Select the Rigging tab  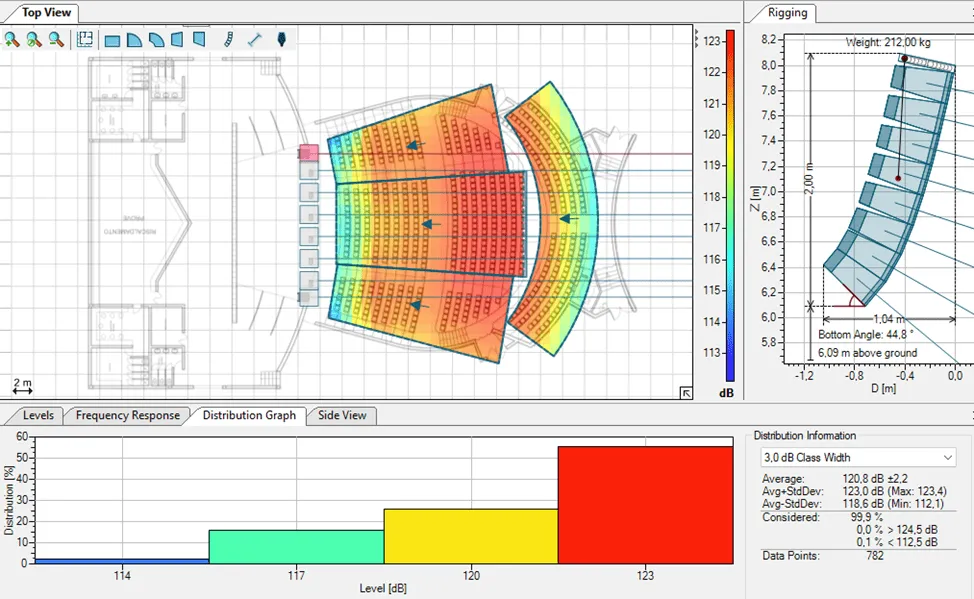tap(786, 13)
